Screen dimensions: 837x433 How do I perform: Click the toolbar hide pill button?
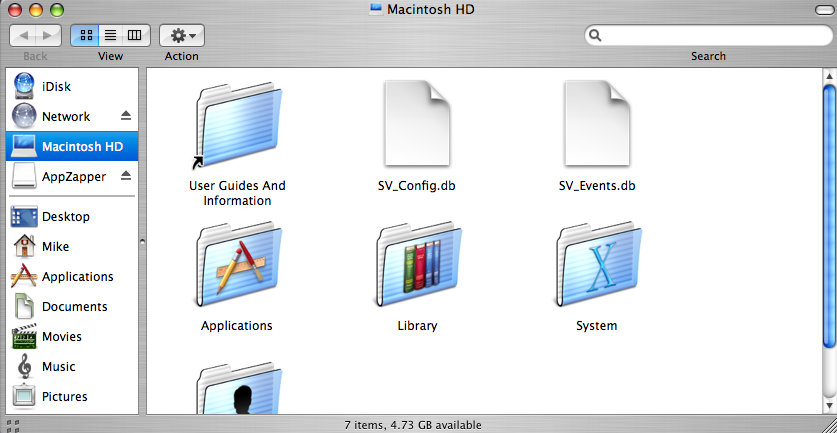pos(823,10)
